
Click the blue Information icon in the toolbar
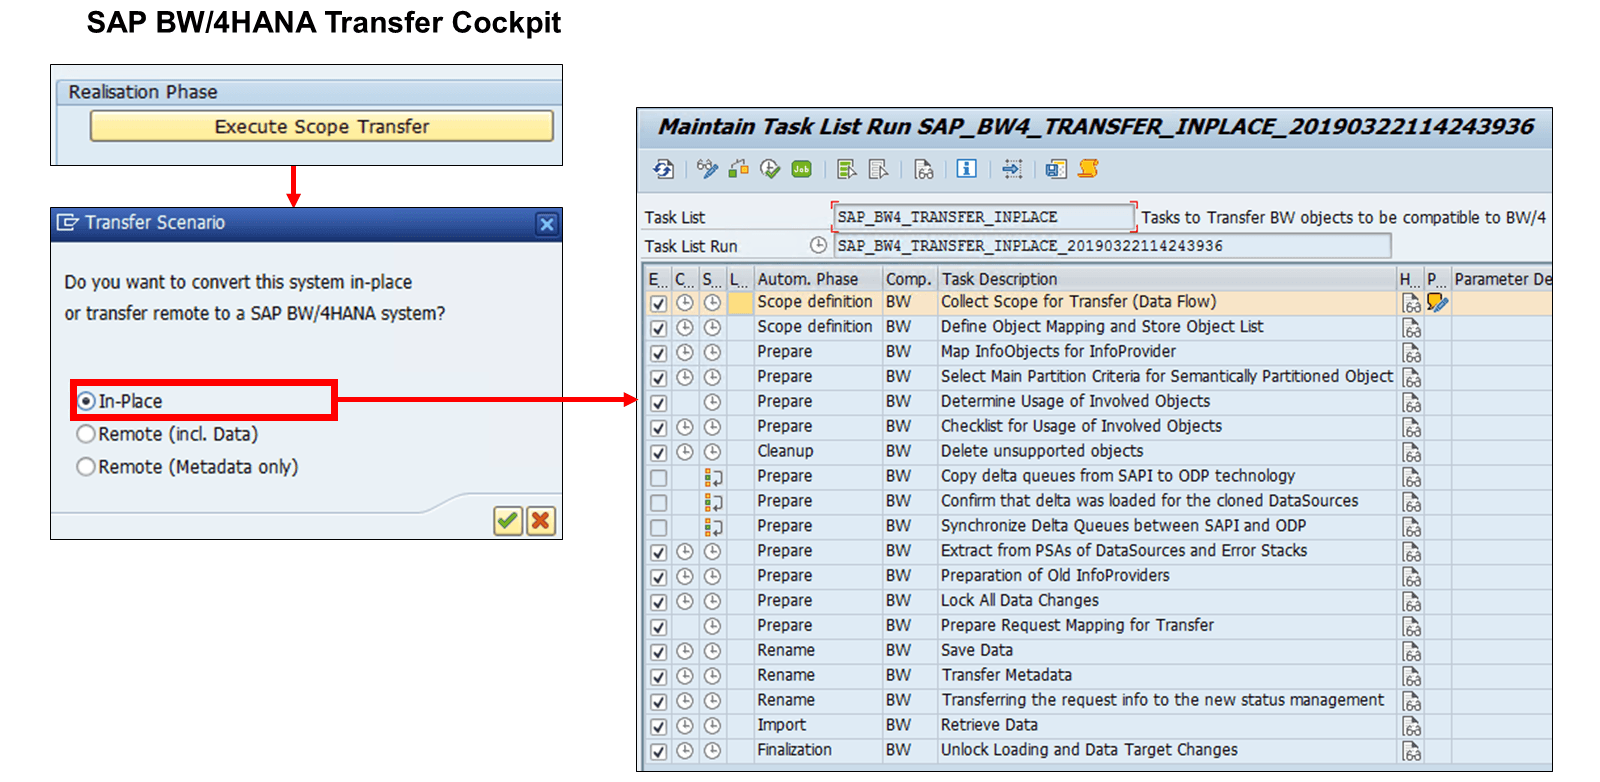(966, 169)
